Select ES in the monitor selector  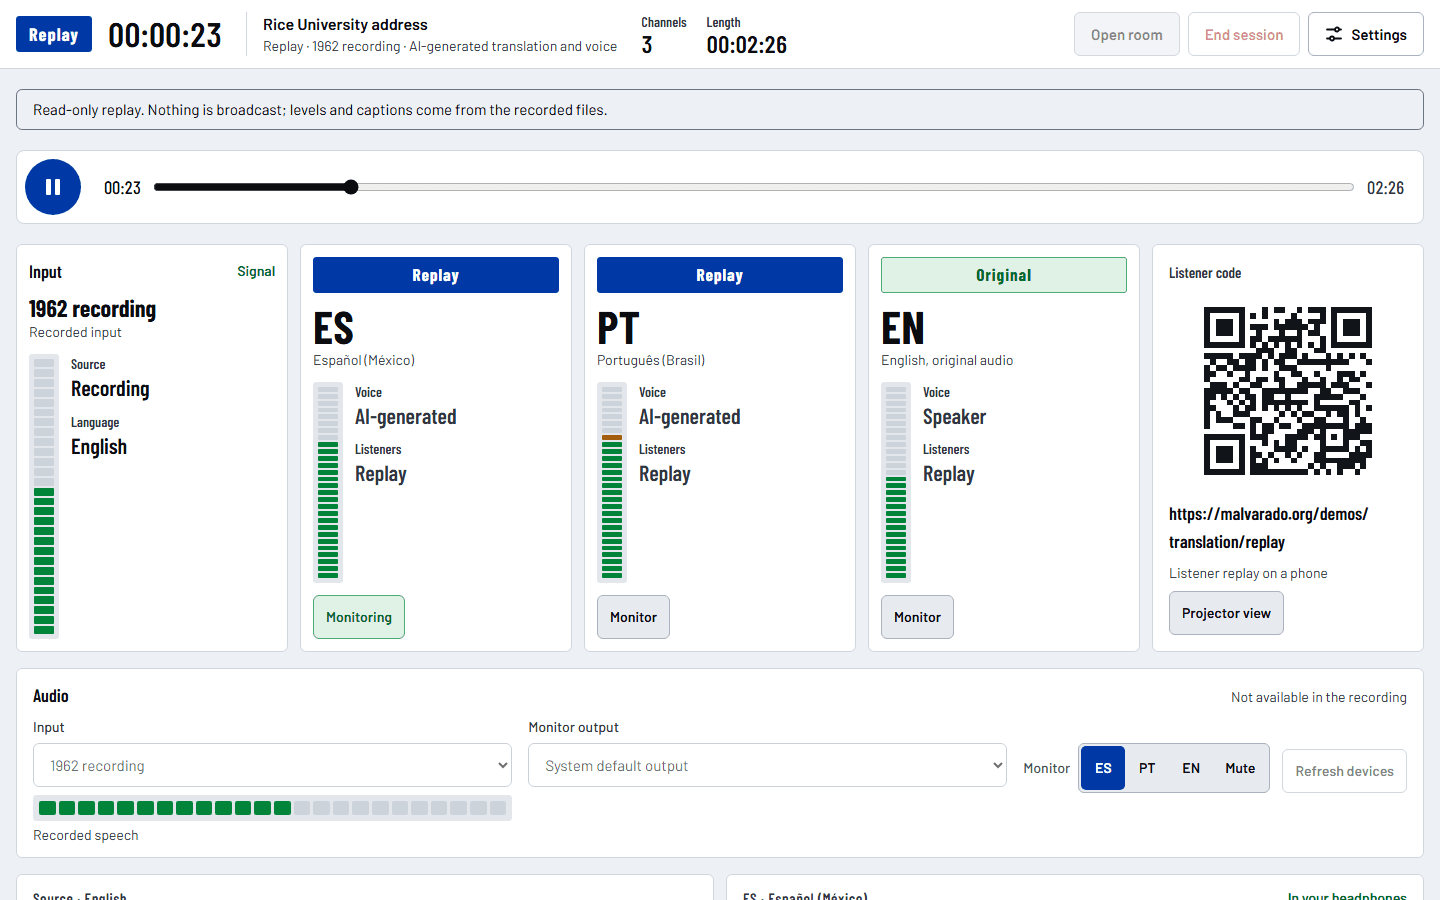pos(1103,768)
